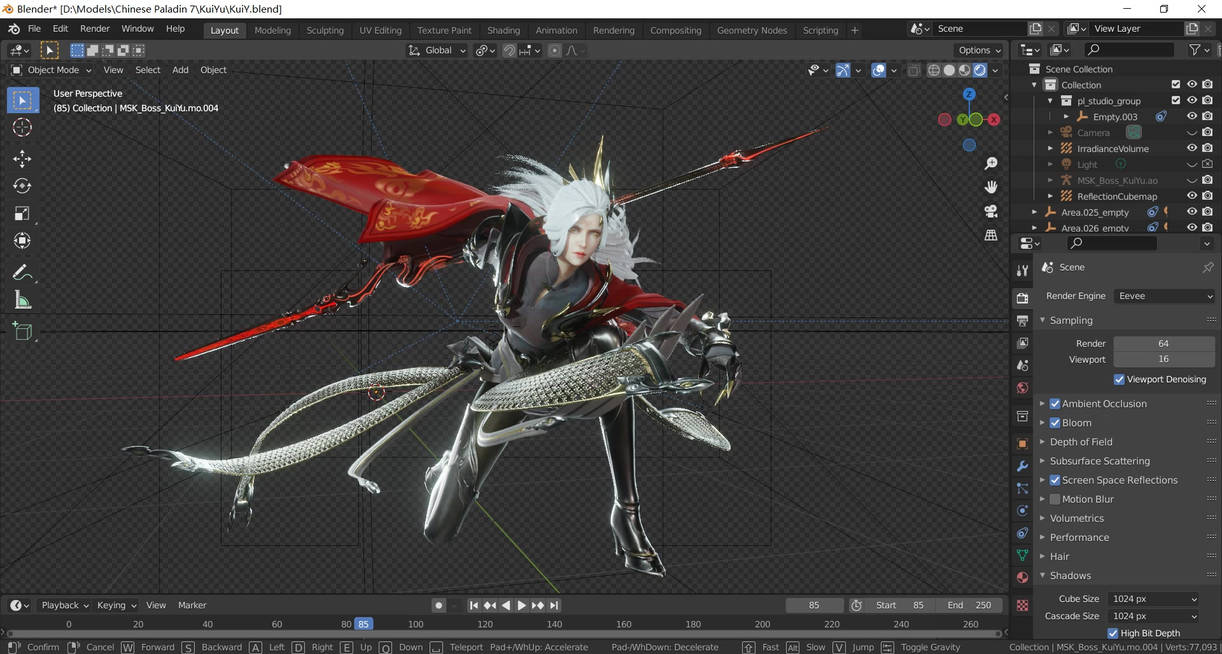Activate the Move tool
Screen dimensions: 1222x654
click(22, 158)
